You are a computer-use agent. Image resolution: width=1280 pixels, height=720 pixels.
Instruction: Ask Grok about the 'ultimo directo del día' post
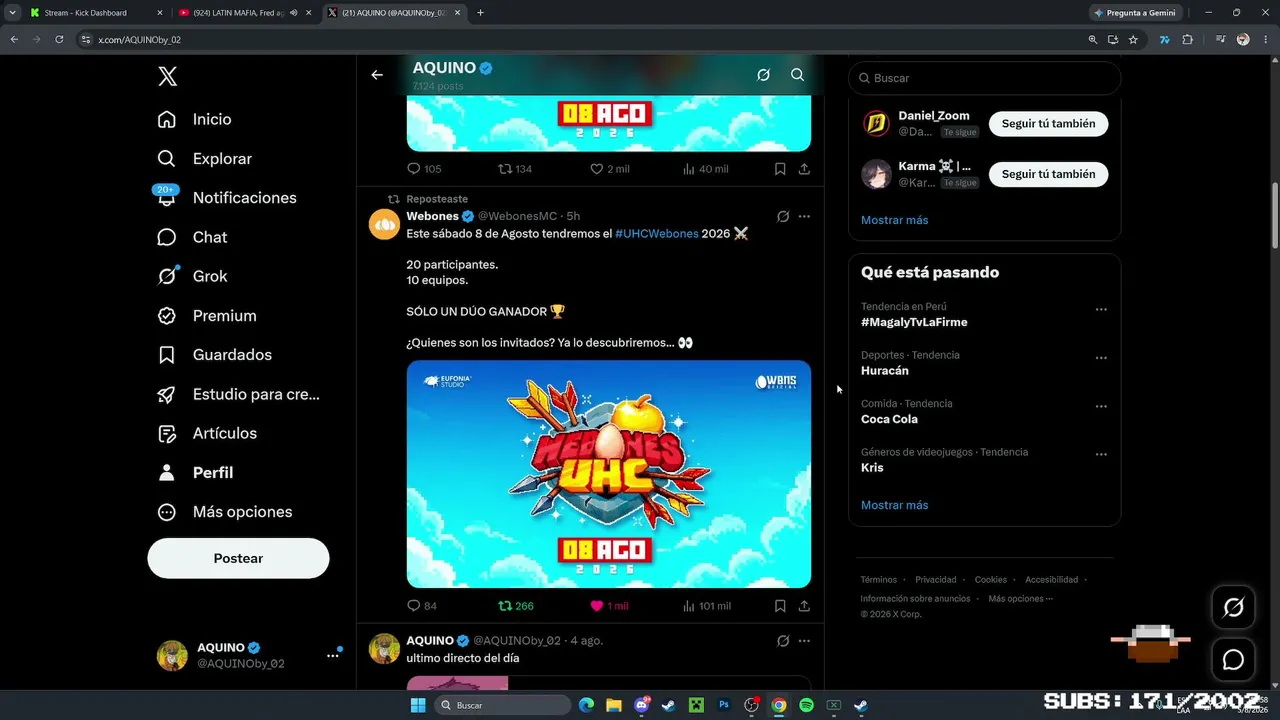pyautogui.click(x=783, y=640)
